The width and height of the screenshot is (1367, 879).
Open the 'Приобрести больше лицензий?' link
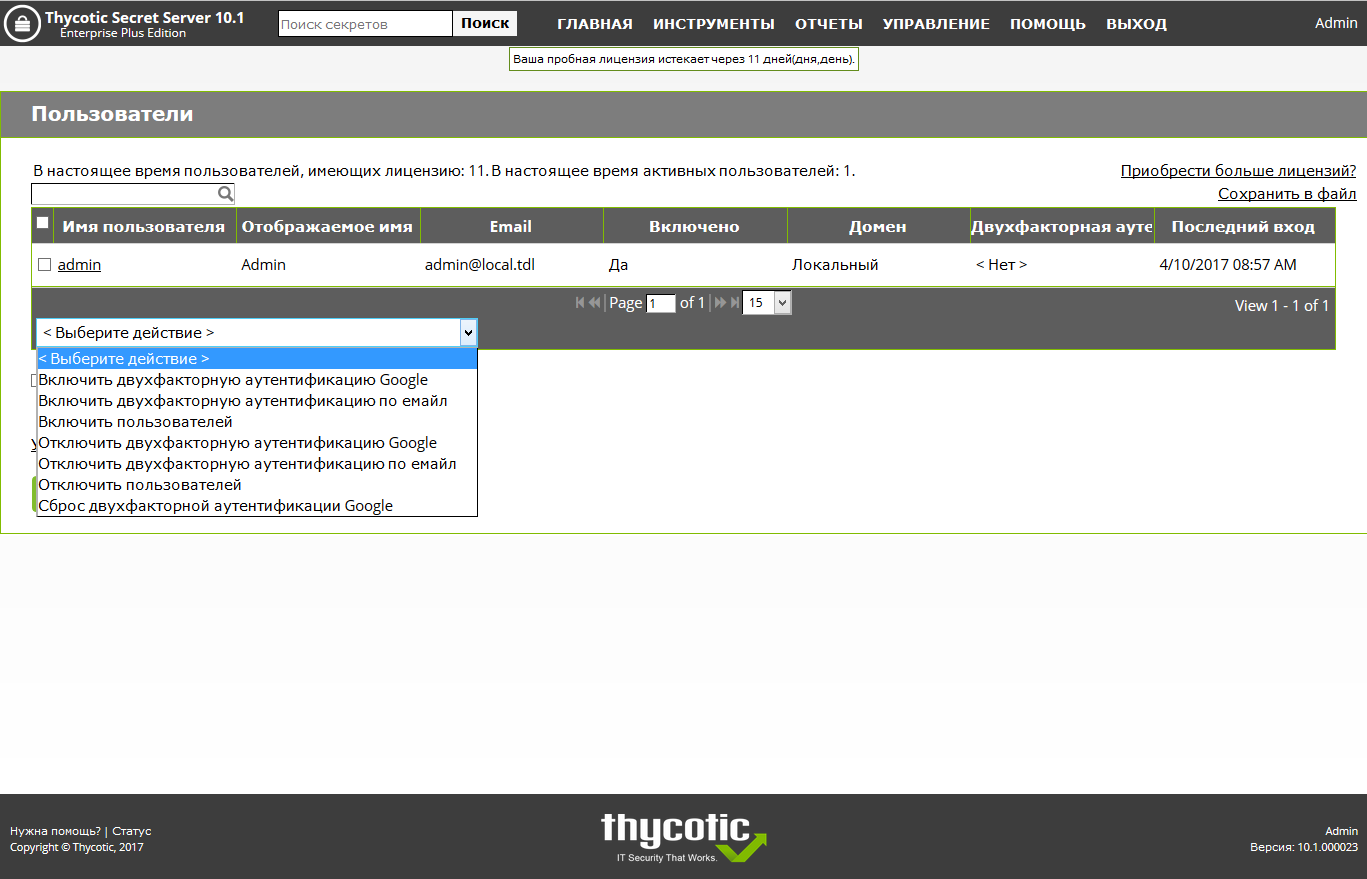pyautogui.click(x=1238, y=171)
